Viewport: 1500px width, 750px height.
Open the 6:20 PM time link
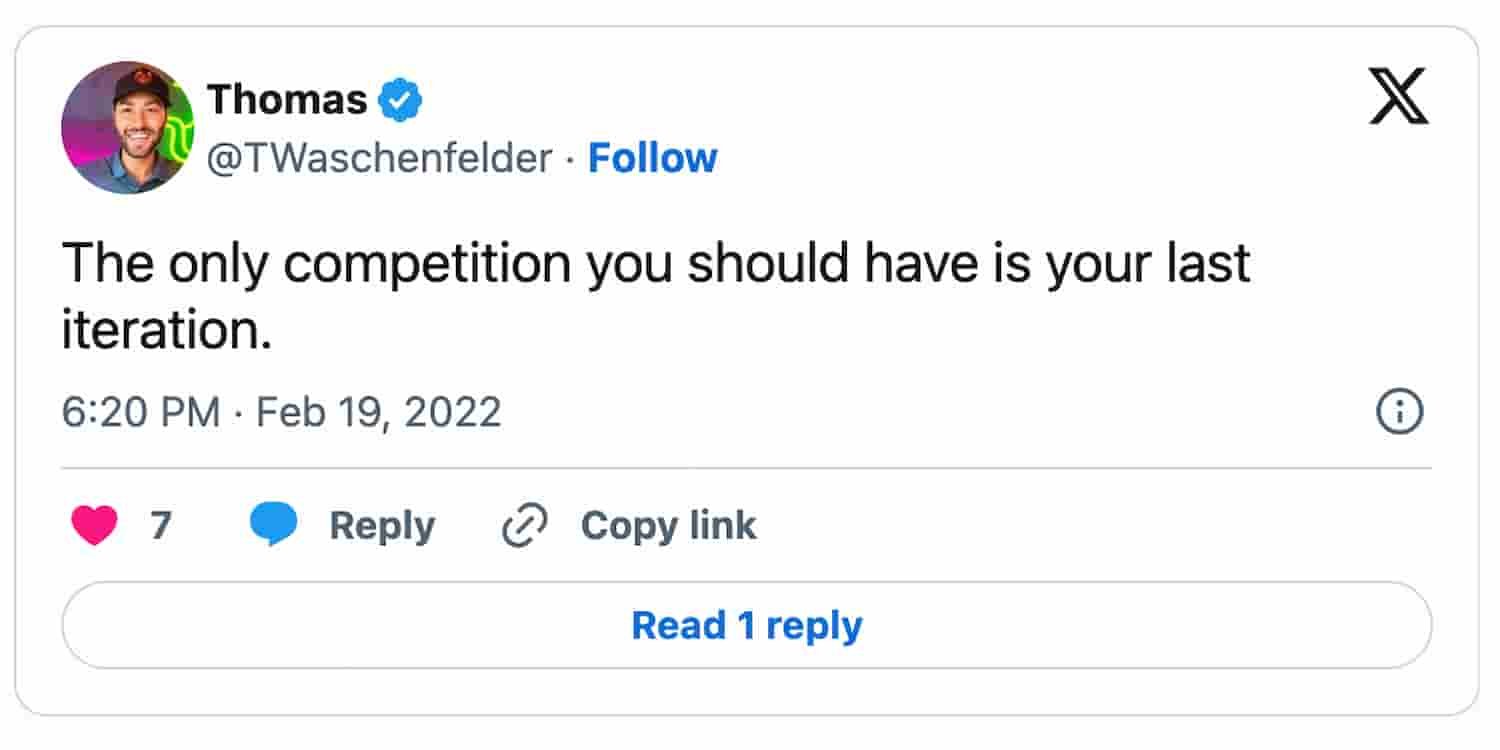point(140,412)
